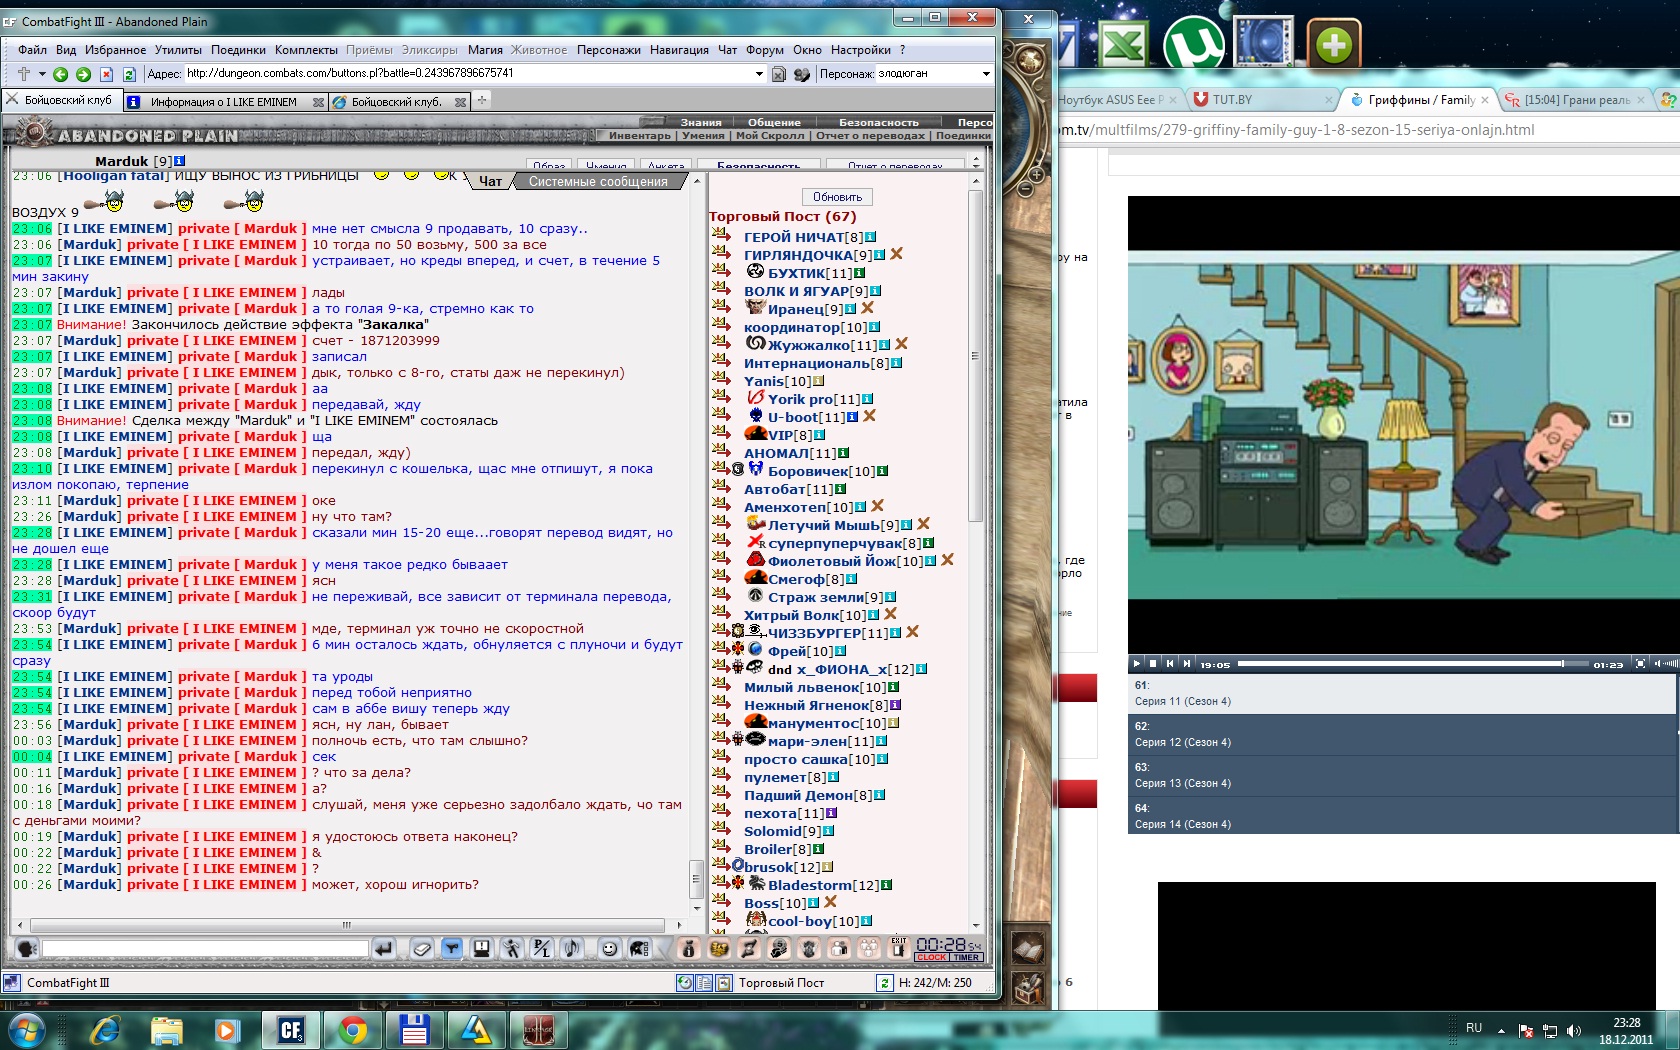The height and width of the screenshot is (1050, 1680).
Task: Open the address URL dropdown arrow
Action: (759, 74)
